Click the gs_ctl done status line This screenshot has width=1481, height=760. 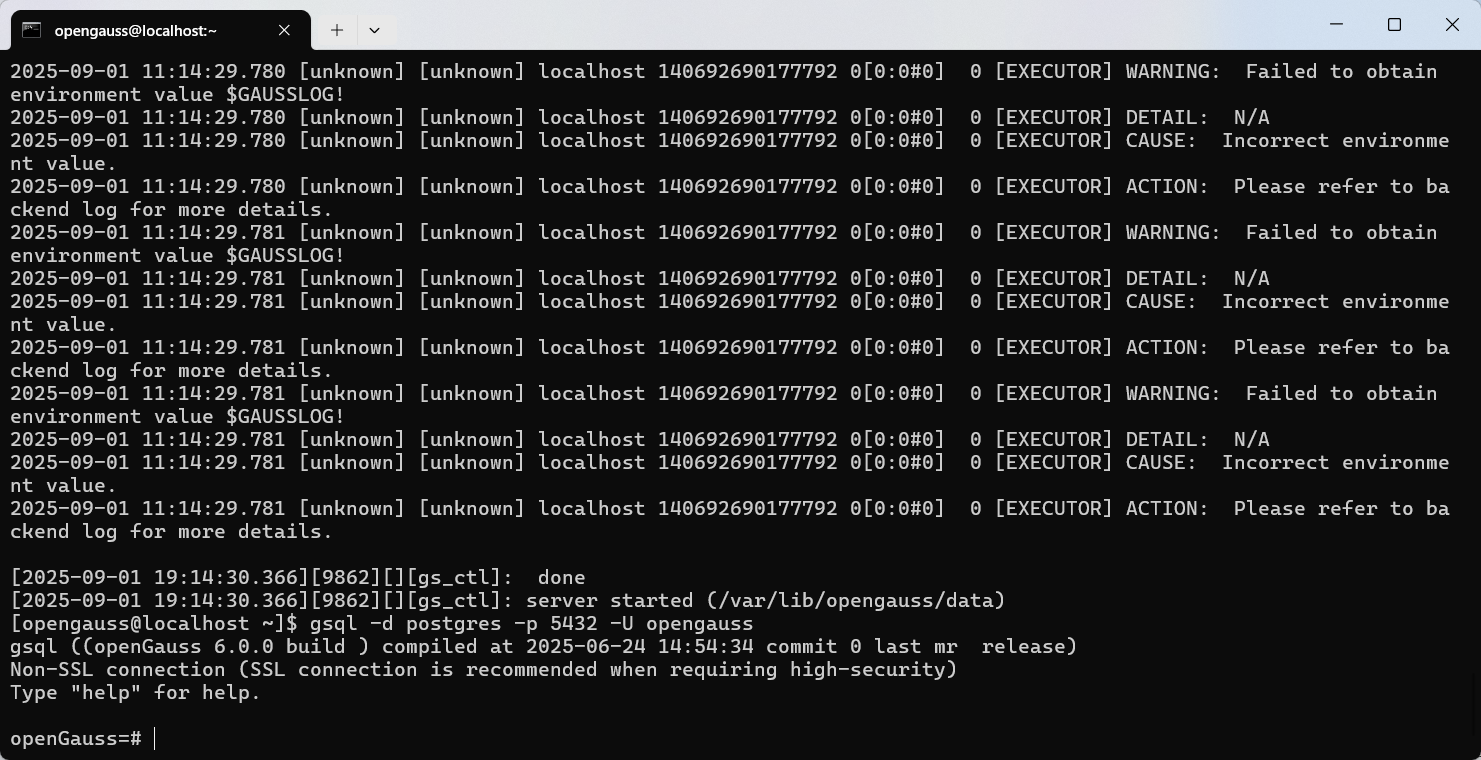pyautogui.click(x=298, y=577)
